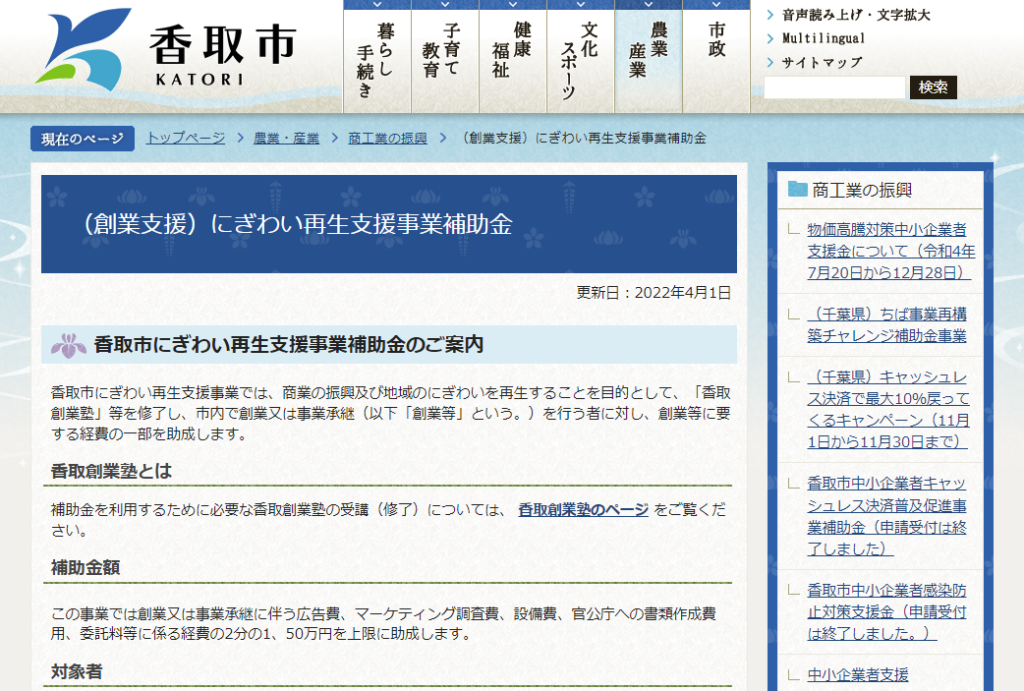Open 音声読み上げ・文字拡大 link

[x=856, y=15]
